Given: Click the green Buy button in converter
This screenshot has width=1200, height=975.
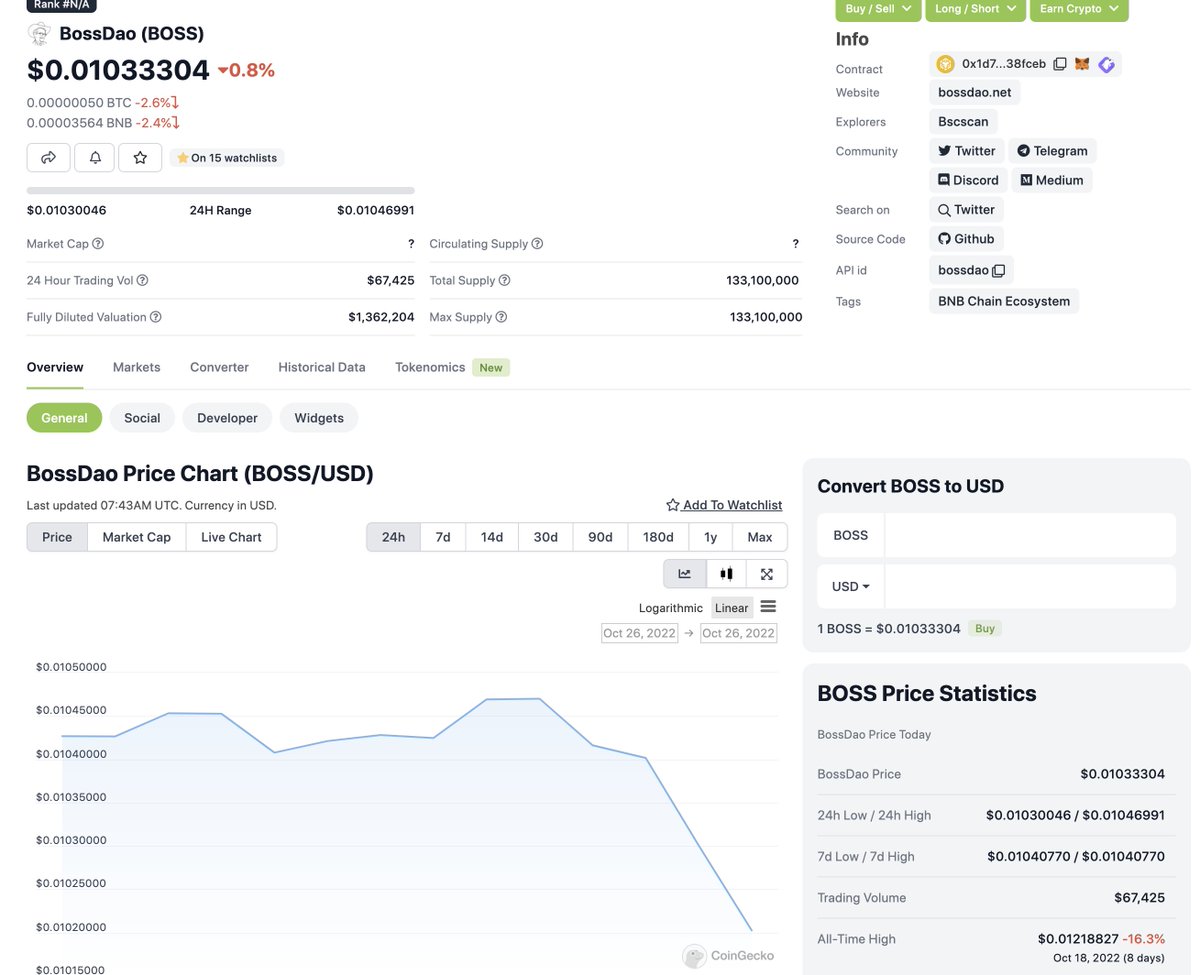Looking at the screenshot, I should pos(985,628).
